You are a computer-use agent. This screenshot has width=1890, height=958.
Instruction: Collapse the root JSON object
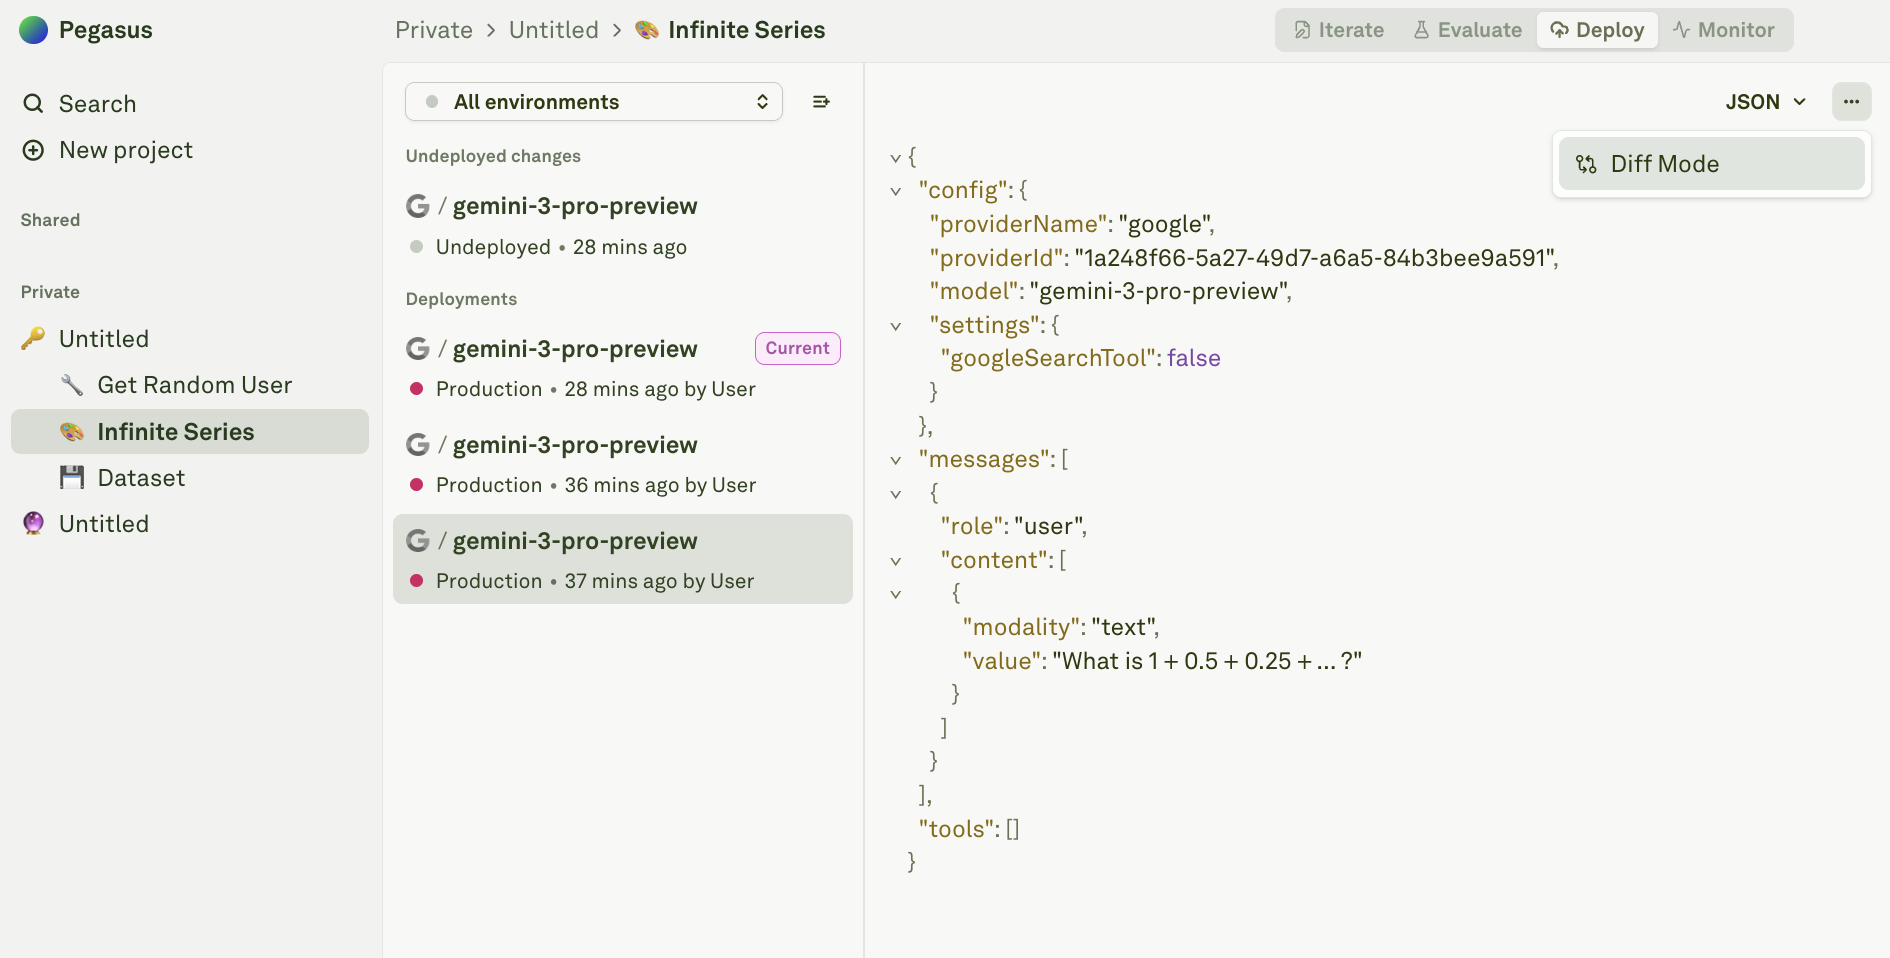coord(896,158)
